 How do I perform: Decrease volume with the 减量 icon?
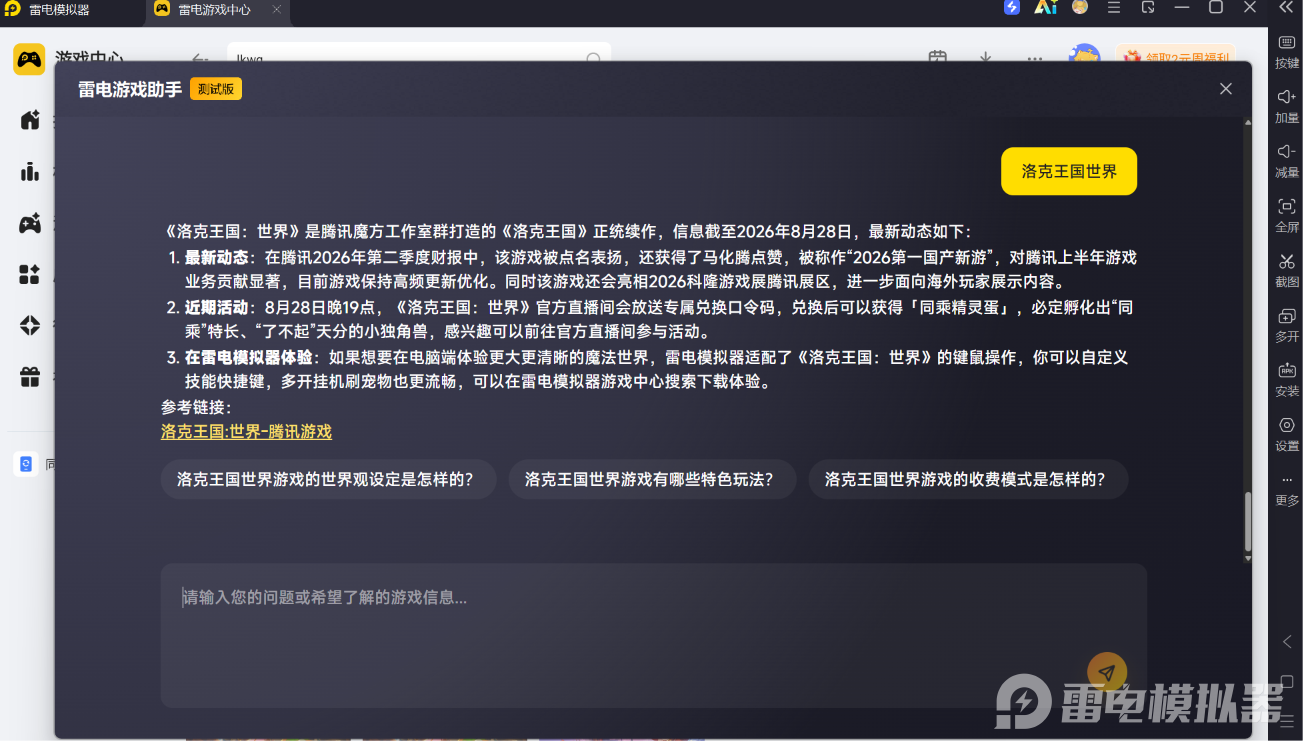coord(1287,161)
